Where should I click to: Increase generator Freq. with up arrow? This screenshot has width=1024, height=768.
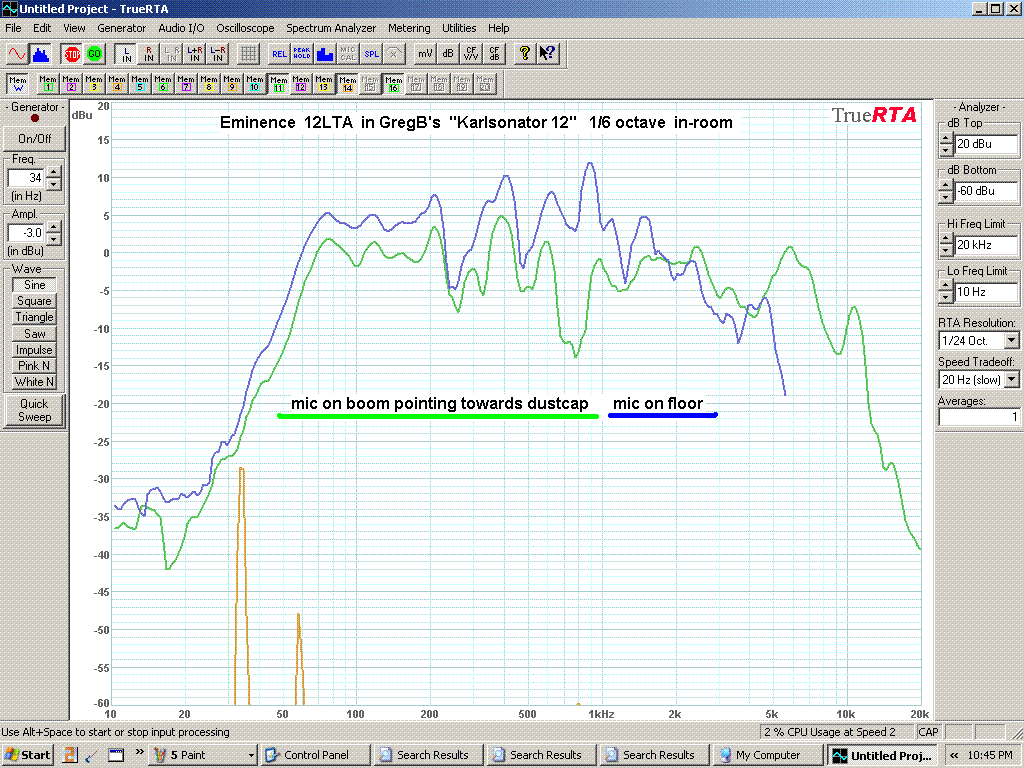(x=54, y=172)
